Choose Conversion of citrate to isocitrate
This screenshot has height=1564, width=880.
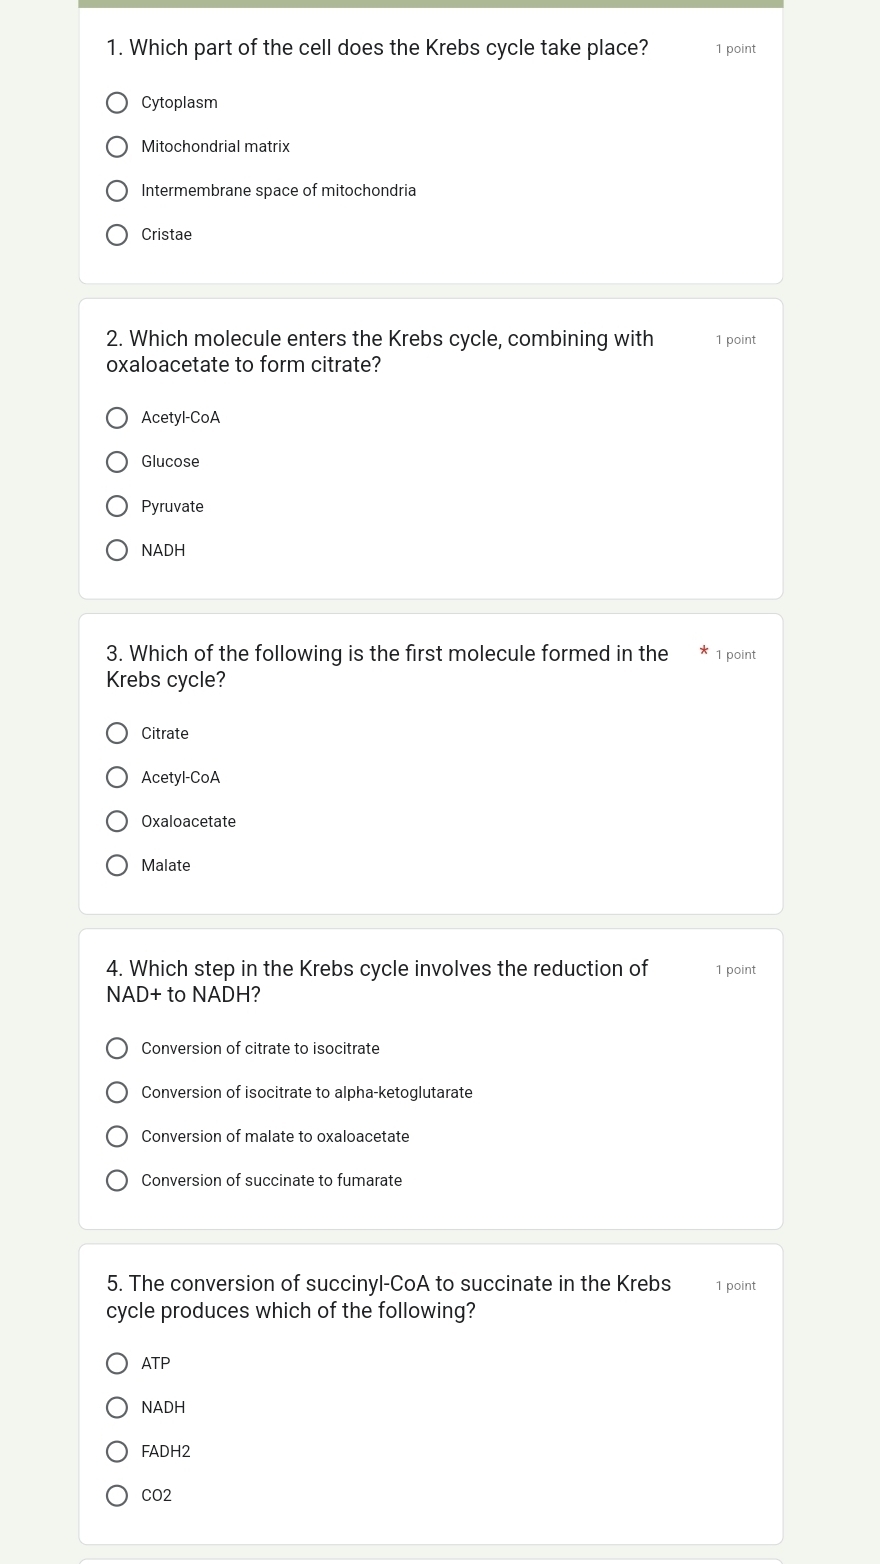(x=117, y=1049)
